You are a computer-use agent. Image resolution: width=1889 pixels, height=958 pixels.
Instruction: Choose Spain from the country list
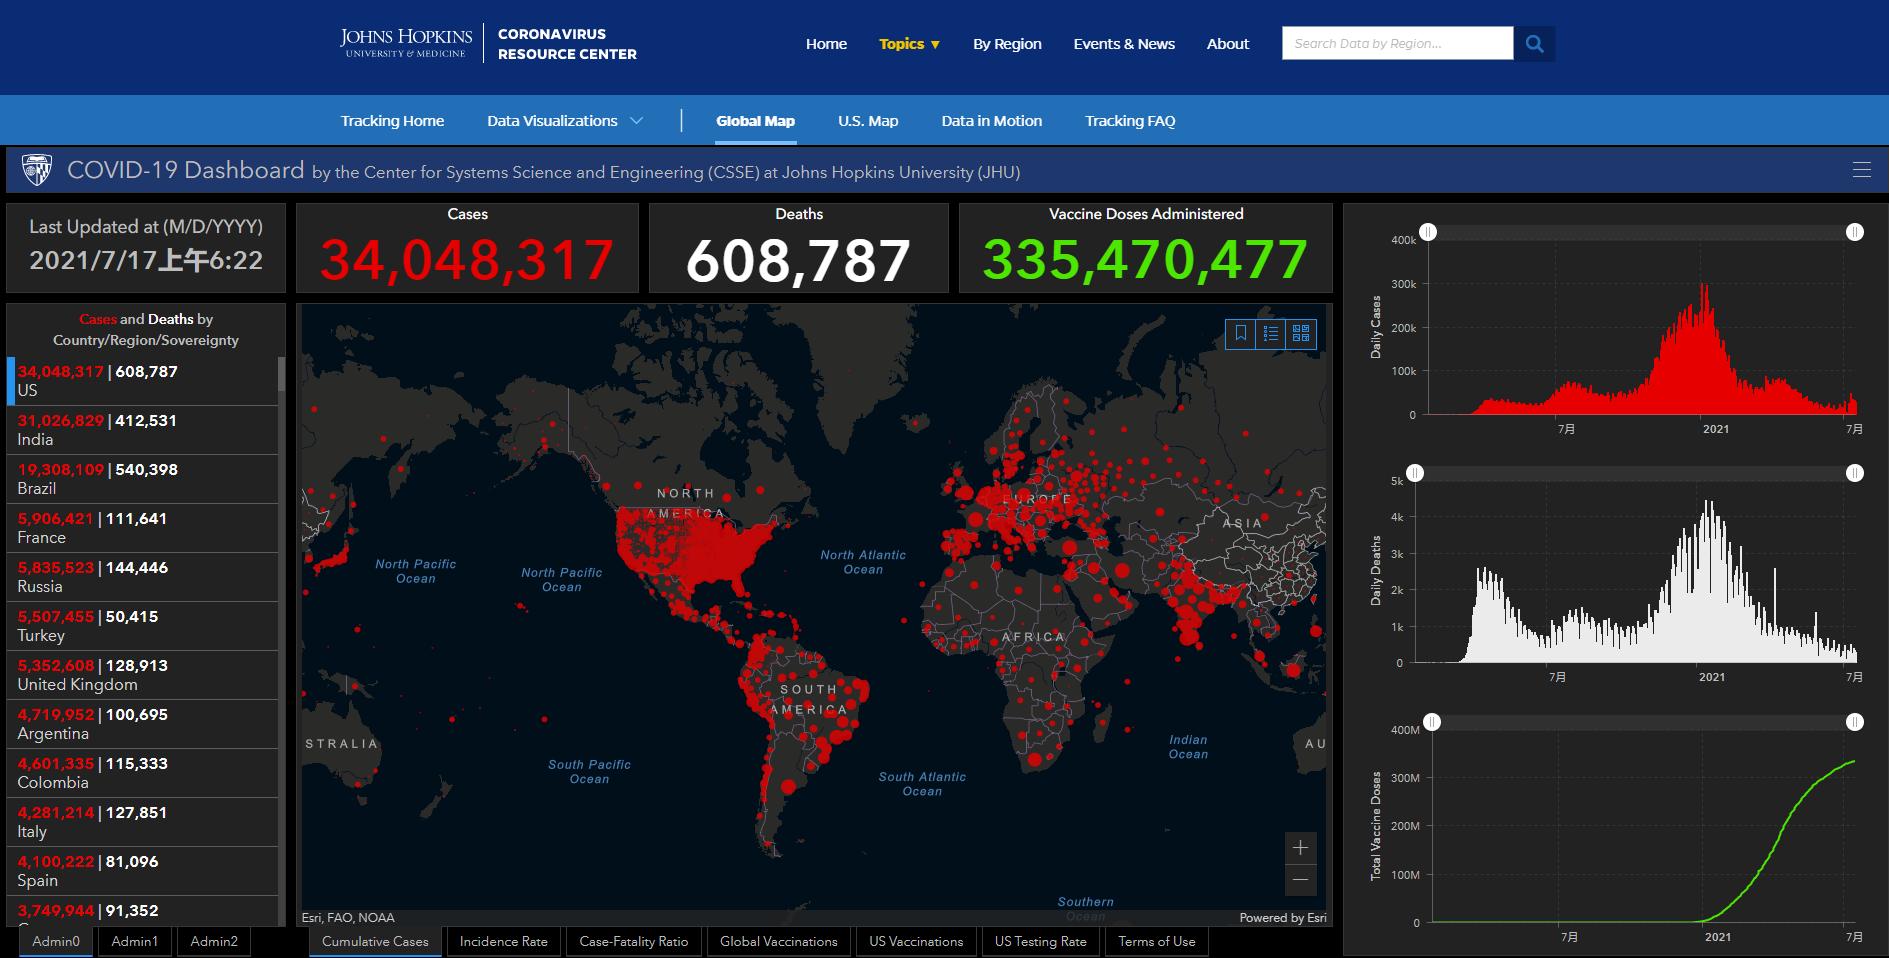[143, 871]
